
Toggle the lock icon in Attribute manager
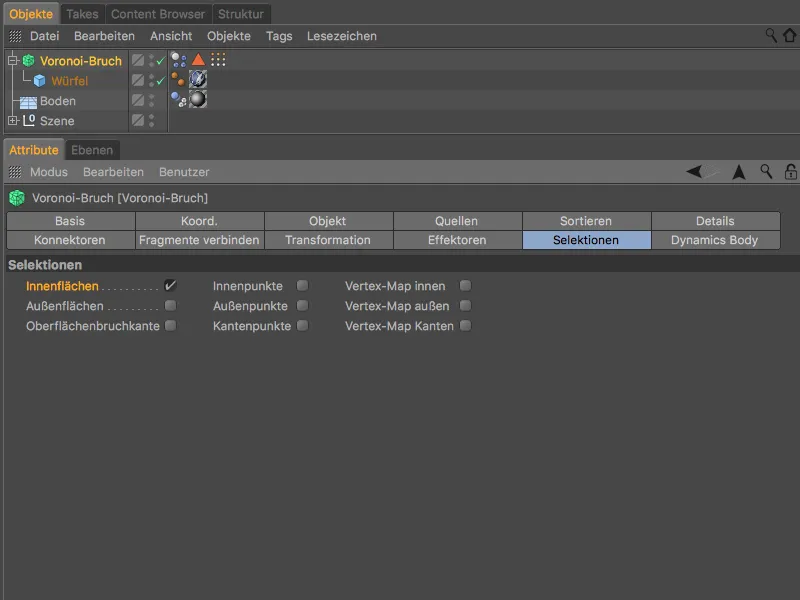[x=790, y=172]
